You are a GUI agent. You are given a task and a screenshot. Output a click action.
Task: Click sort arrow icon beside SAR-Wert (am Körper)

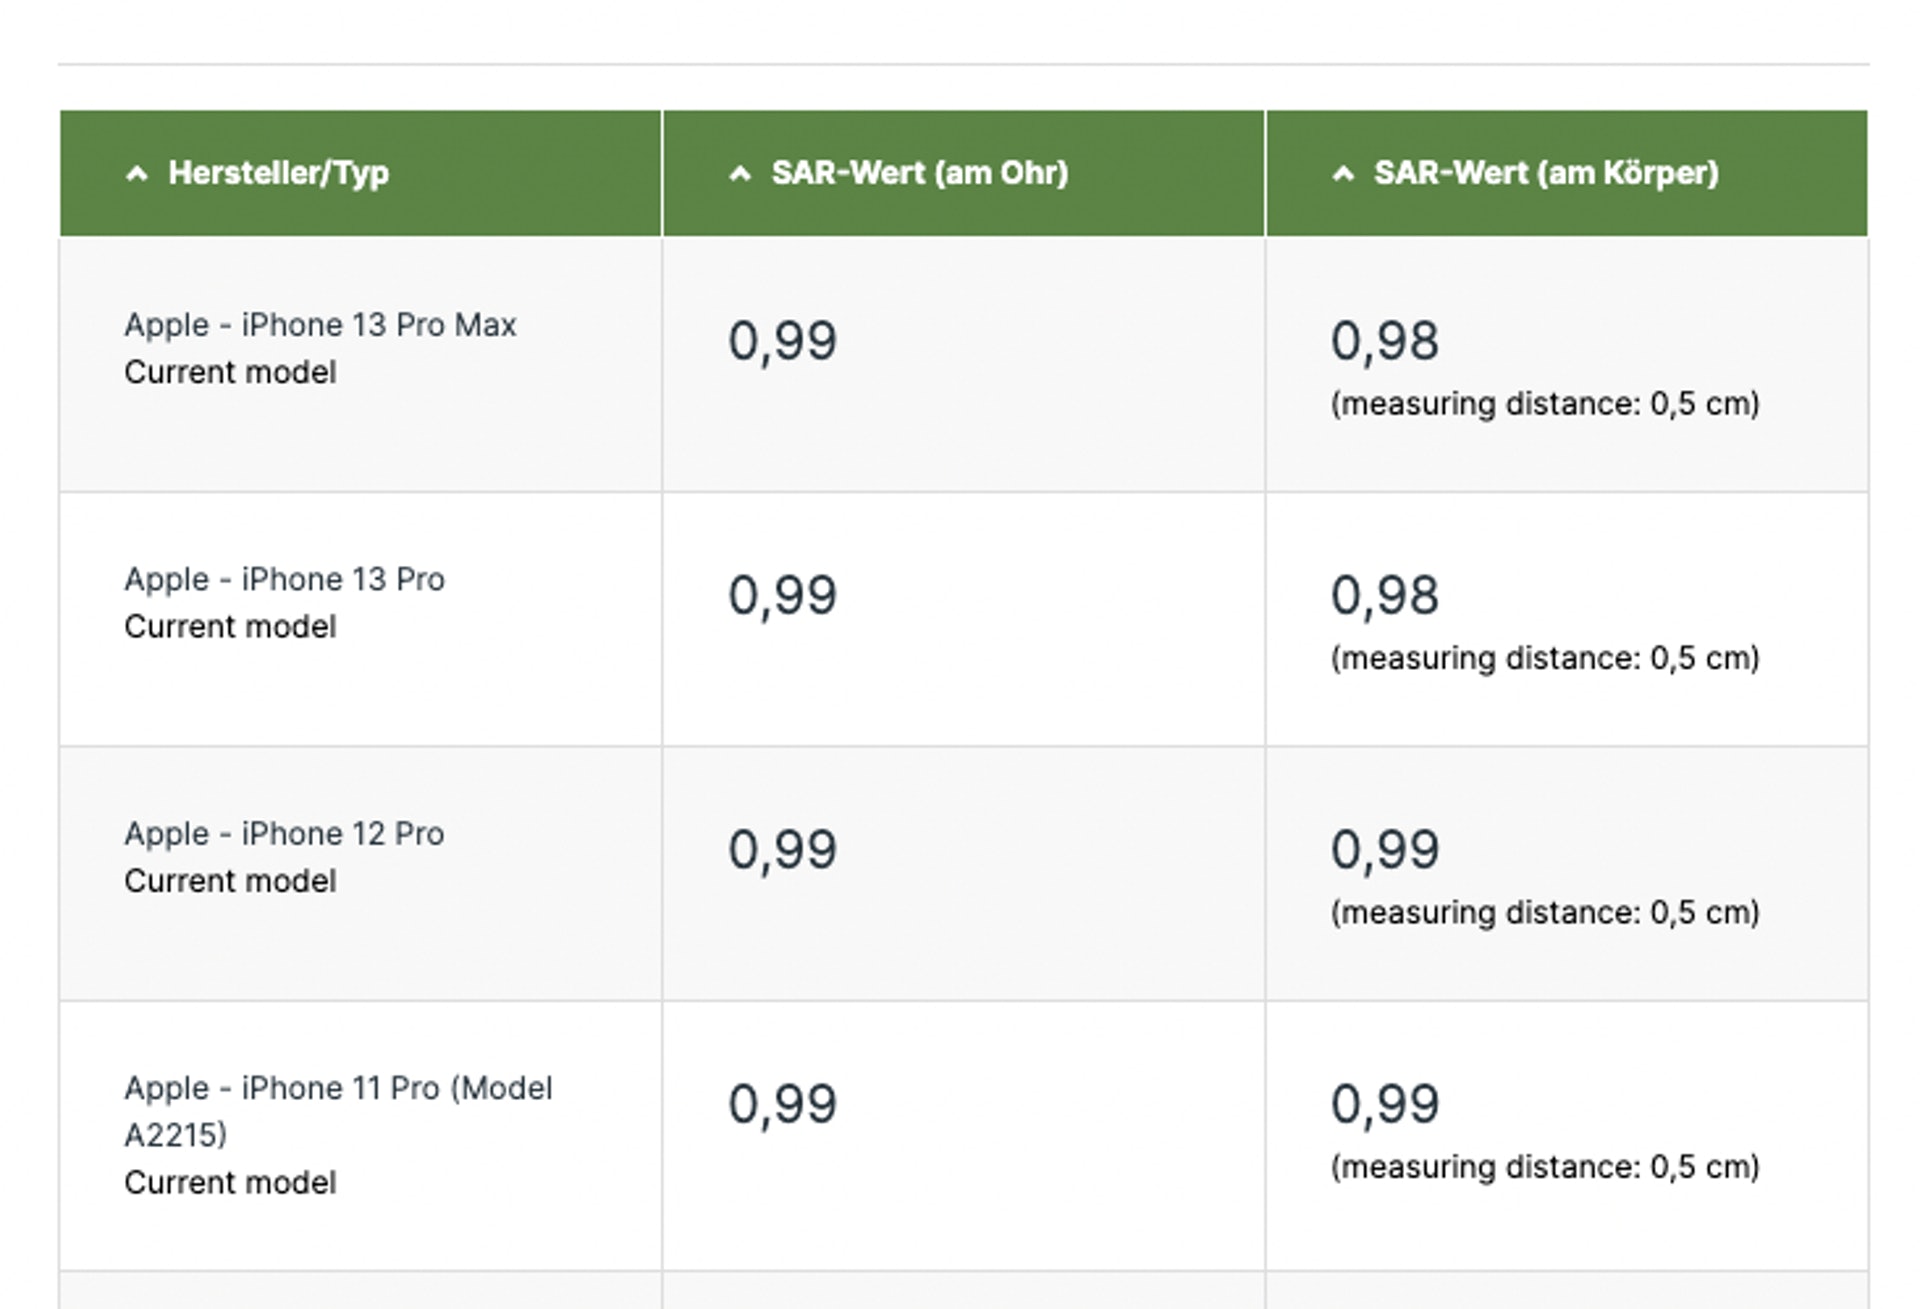[x=1343, y=174]
